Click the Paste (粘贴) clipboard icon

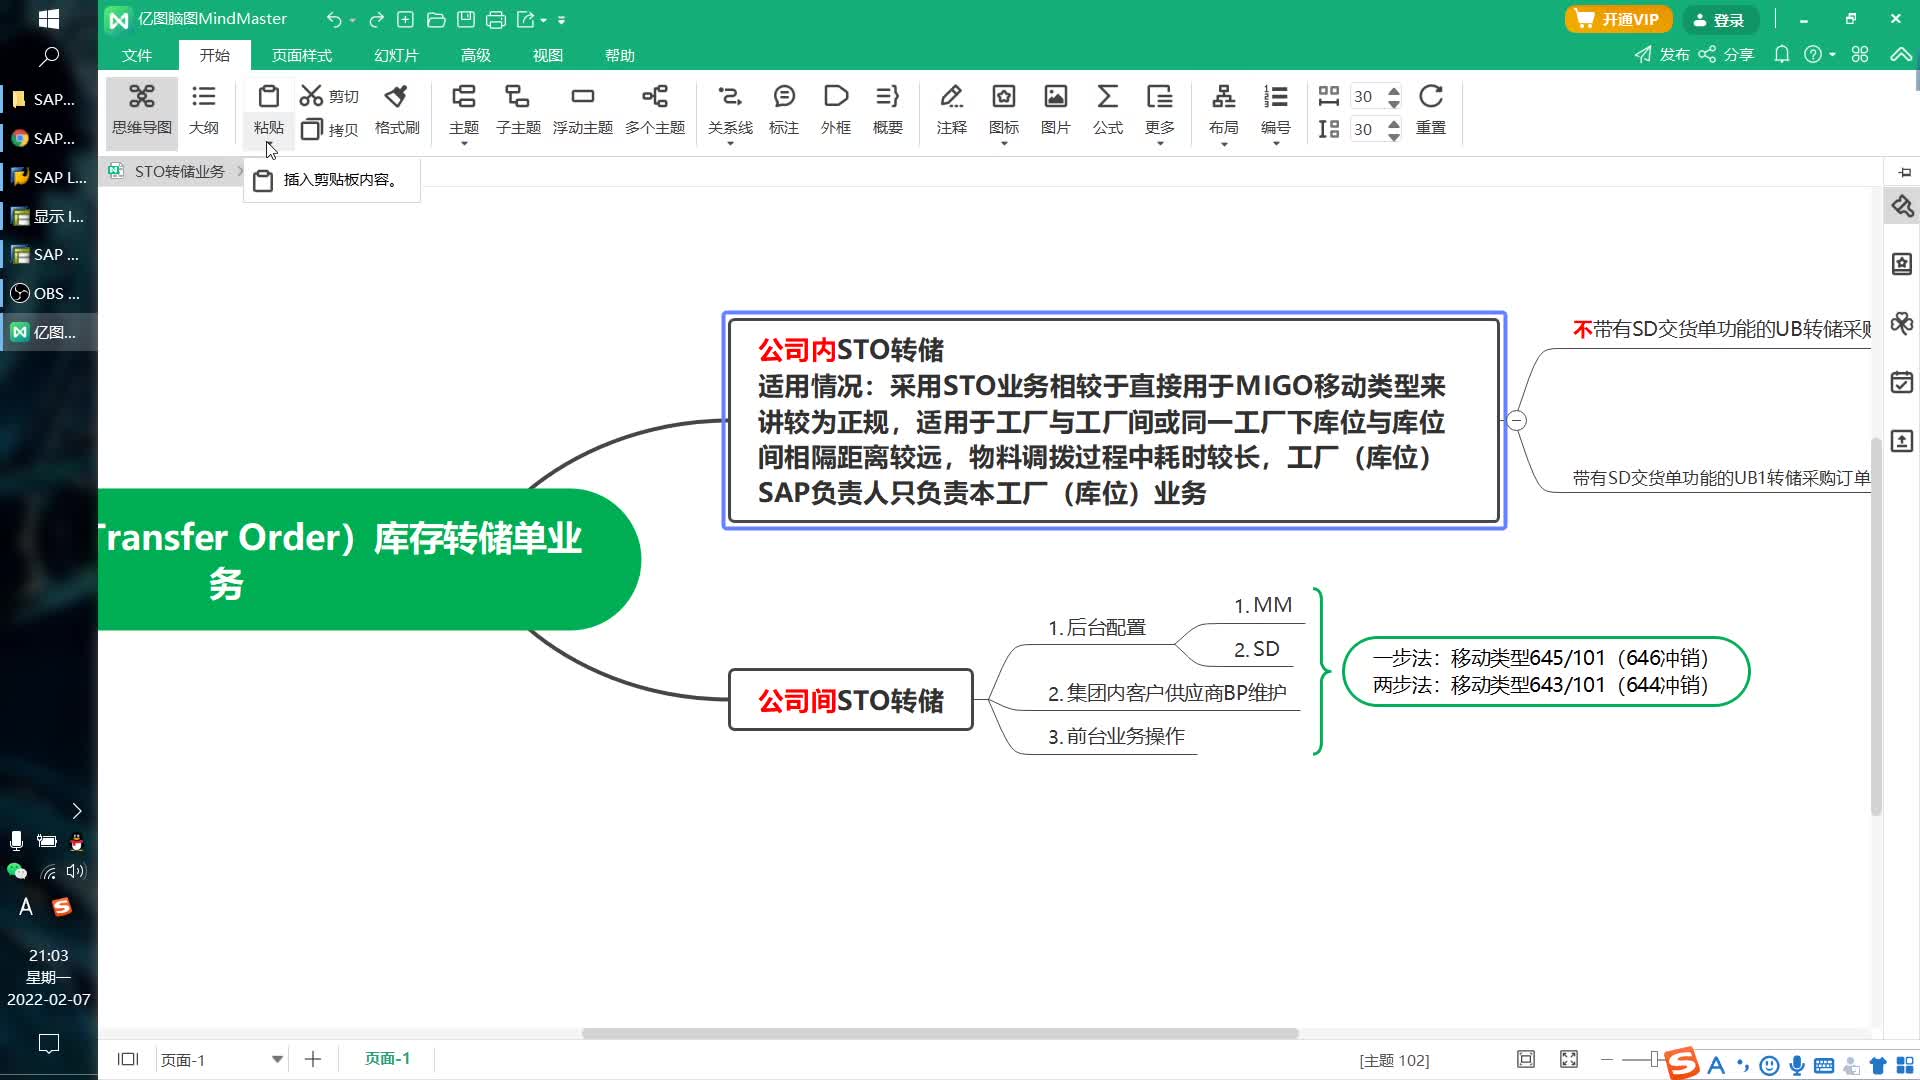(x=268, y=97)
